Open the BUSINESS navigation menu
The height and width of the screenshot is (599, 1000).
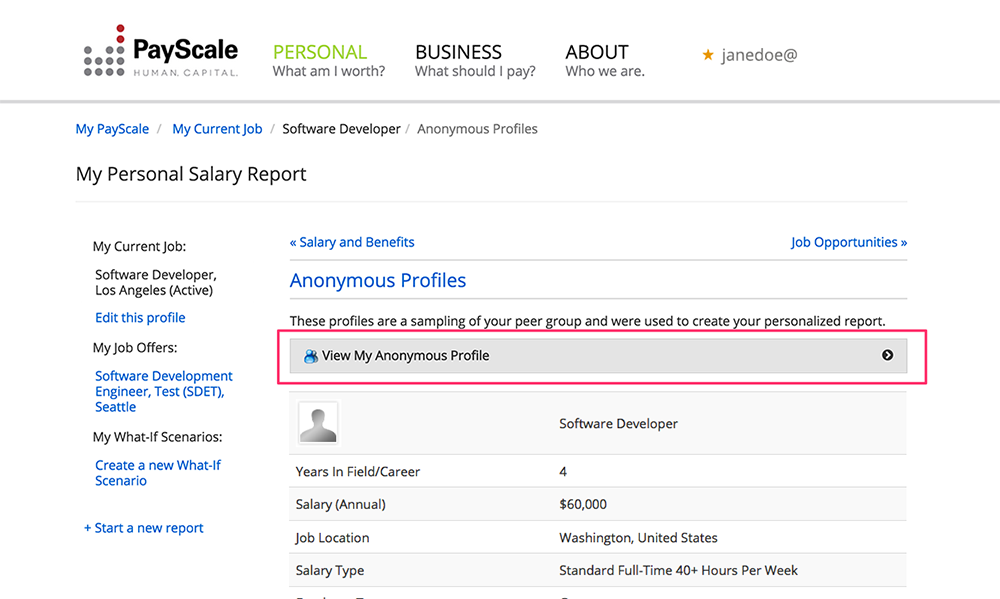pyautogui.click(x=475, y=61)
